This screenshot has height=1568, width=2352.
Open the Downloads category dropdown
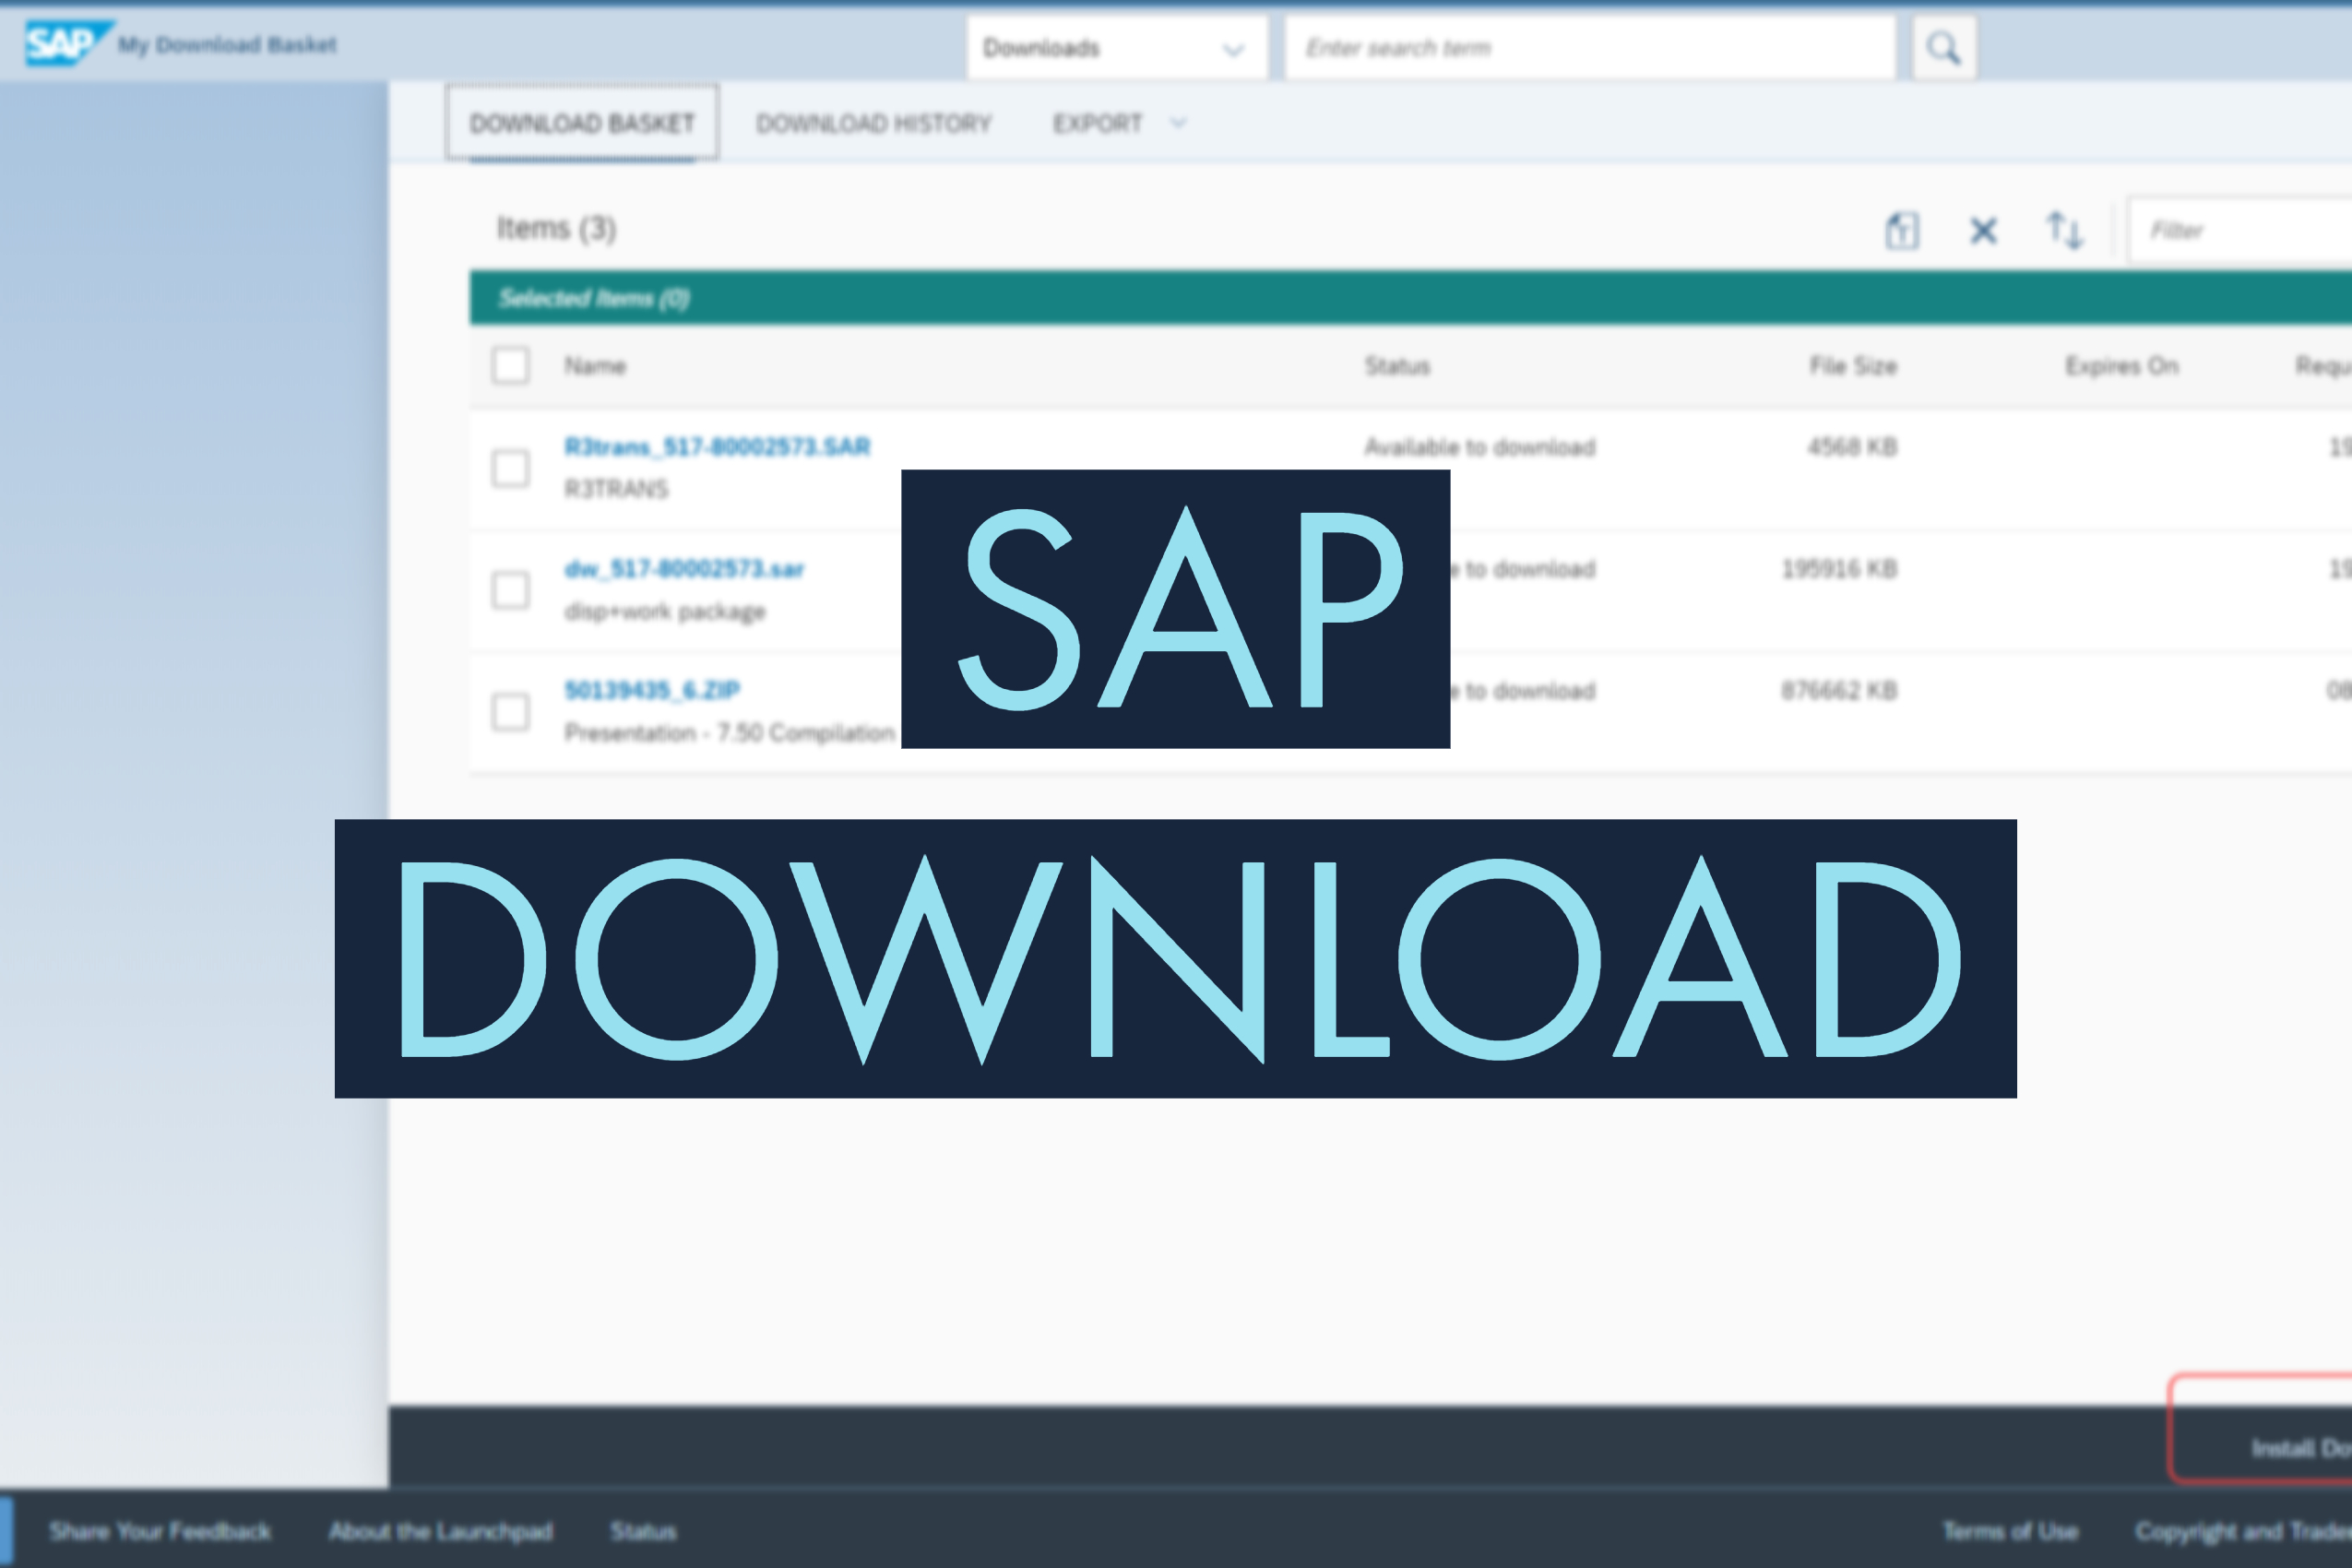[1117, 47]
